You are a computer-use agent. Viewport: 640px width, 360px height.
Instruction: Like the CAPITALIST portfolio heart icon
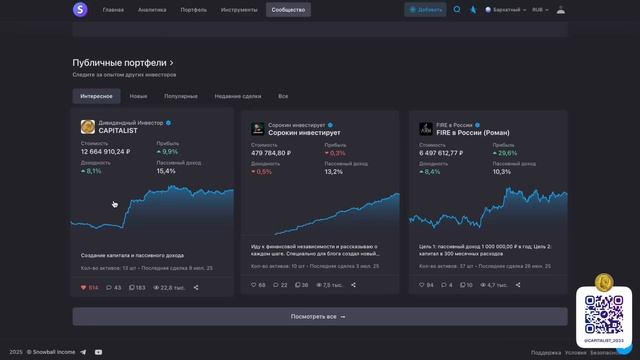(x=84, y=287)
